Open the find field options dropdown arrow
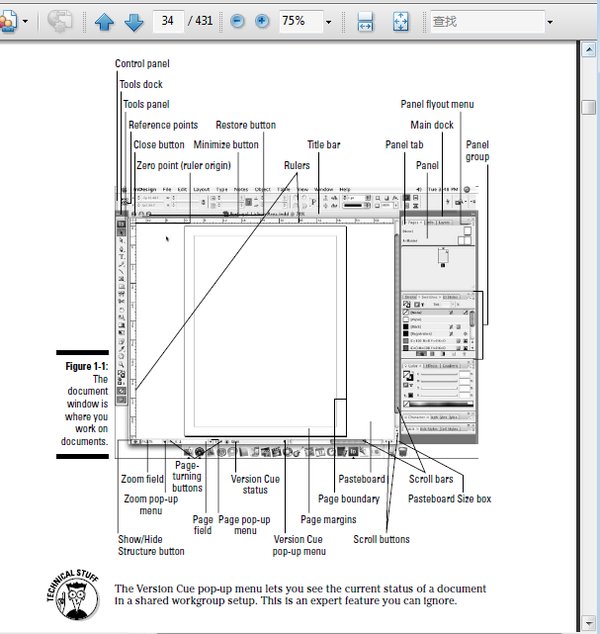600x634 pixels. (550, 22)
